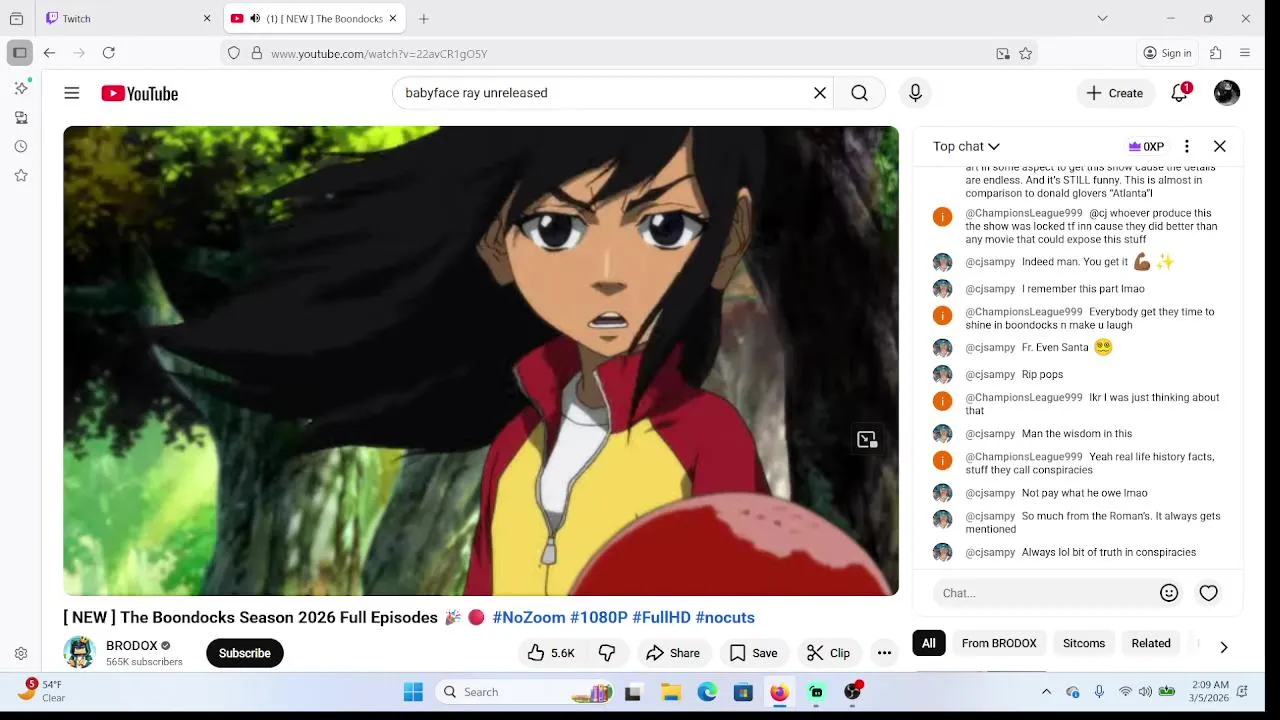Image resolution: width=1280 pixels, height=720 pixels.
Task: Open the tracking protection shield
Action: click(234, 53)
